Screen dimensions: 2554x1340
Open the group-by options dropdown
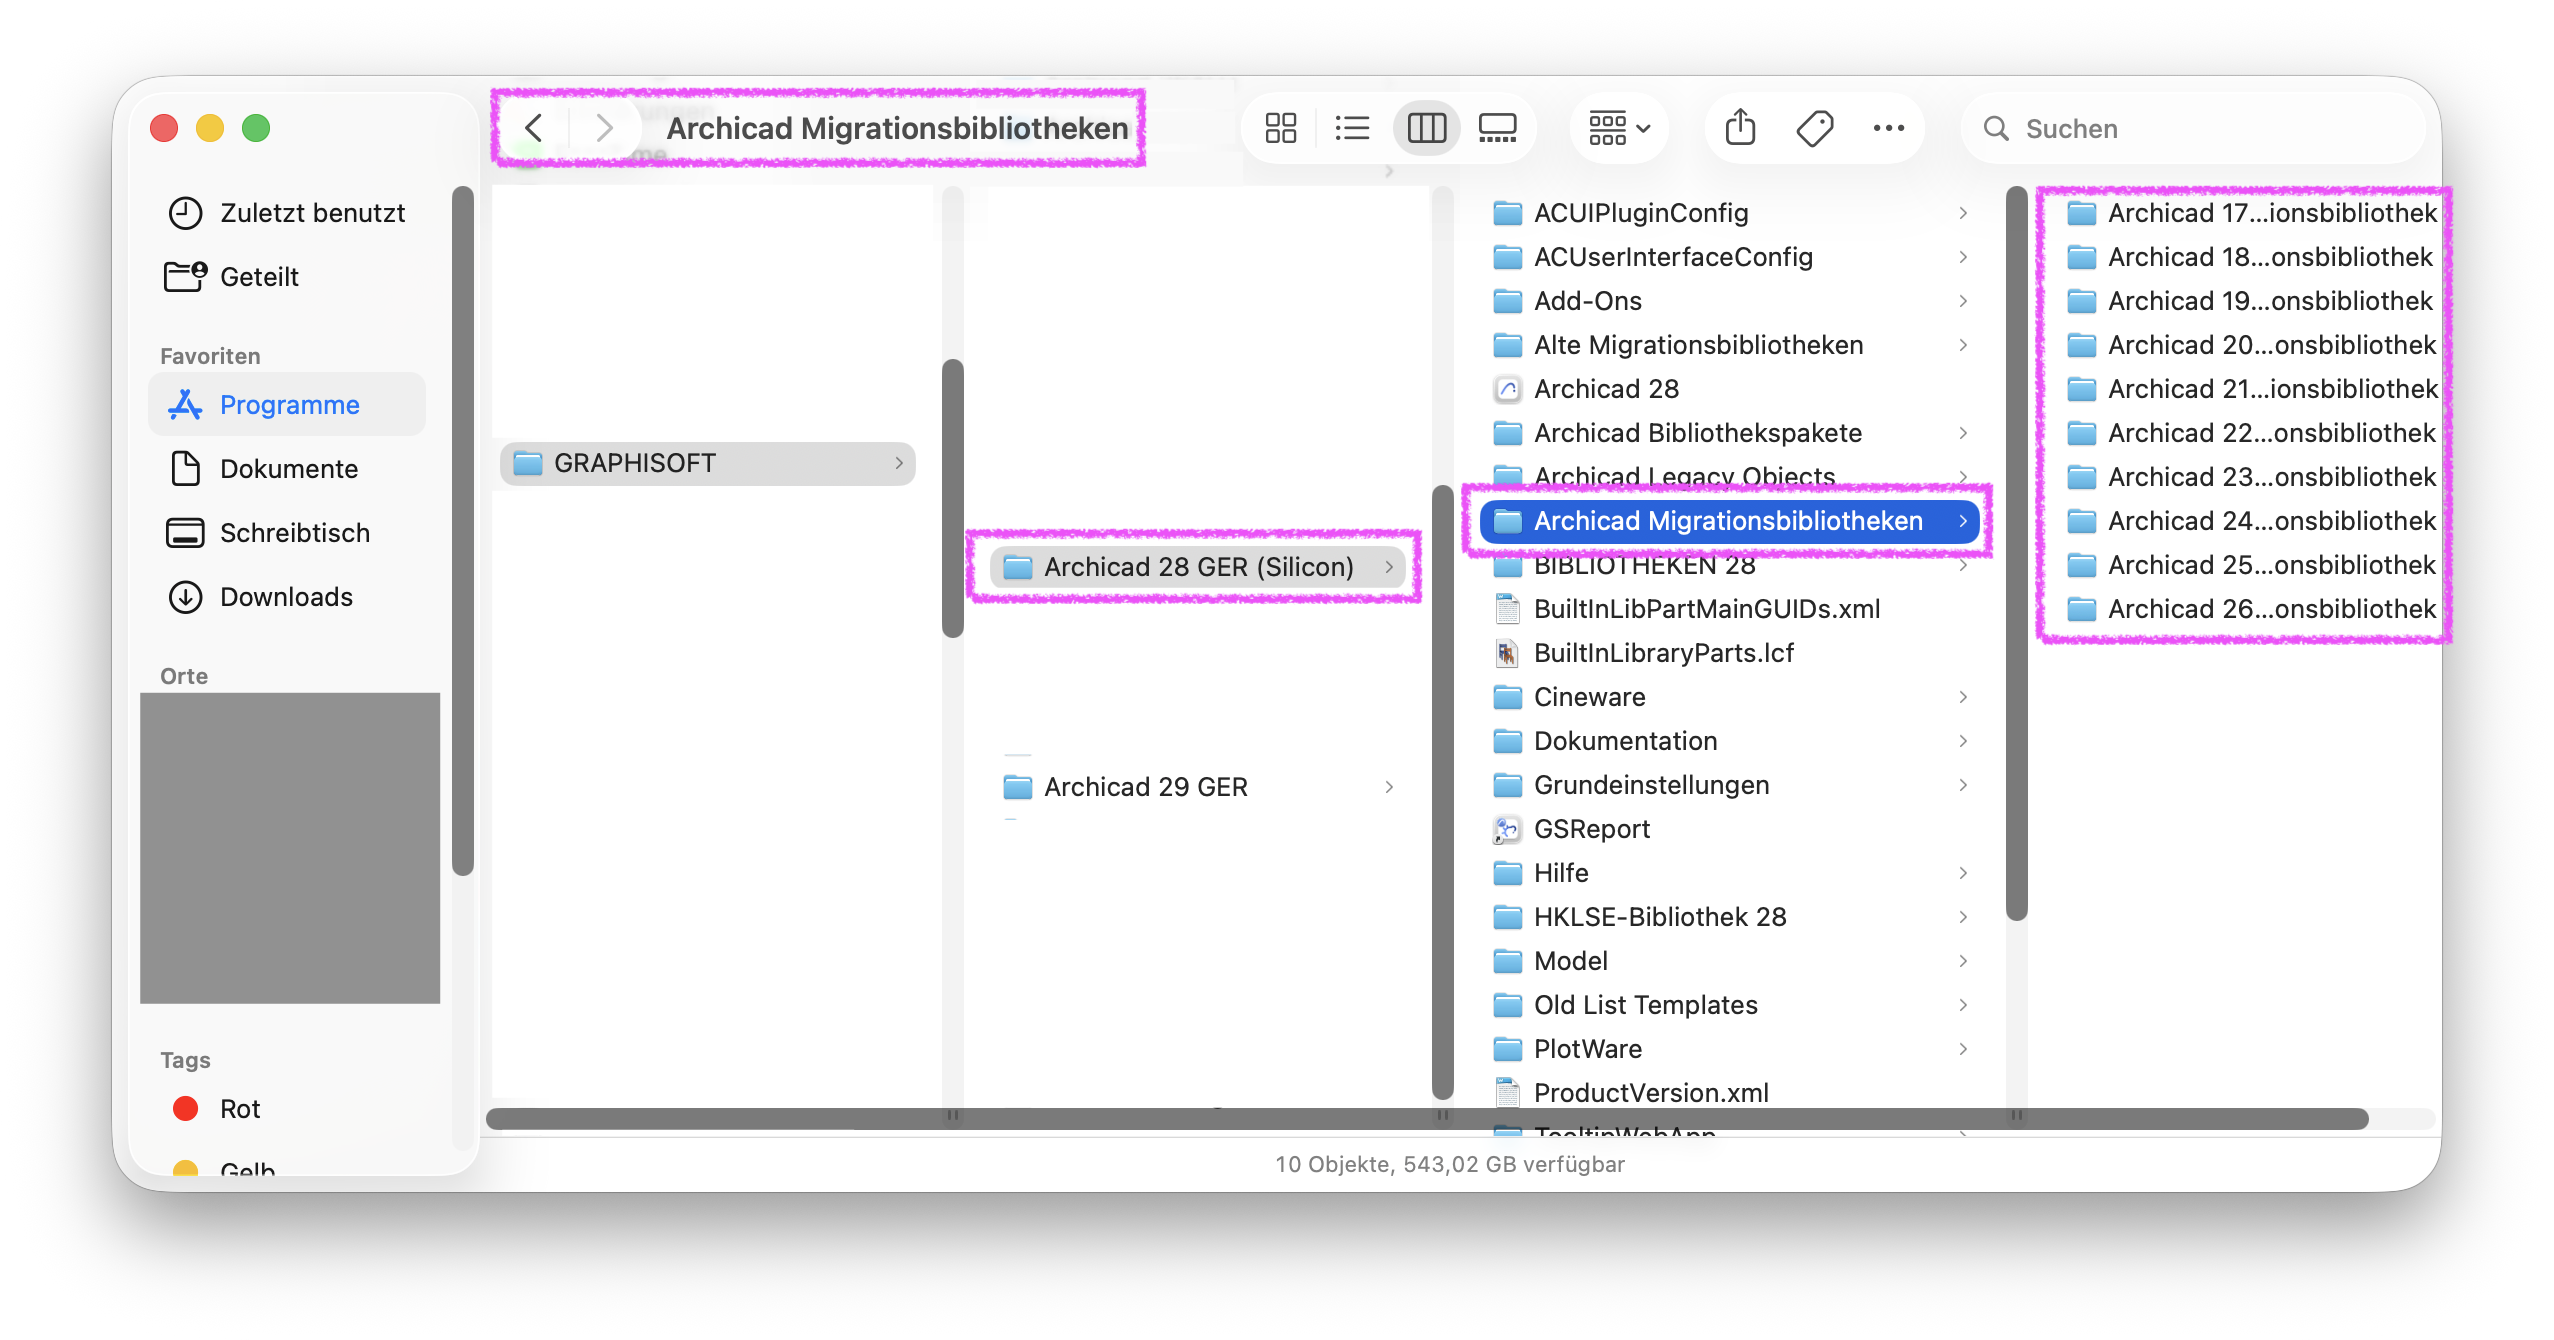pyautogui.click(x=1619, y=128)
